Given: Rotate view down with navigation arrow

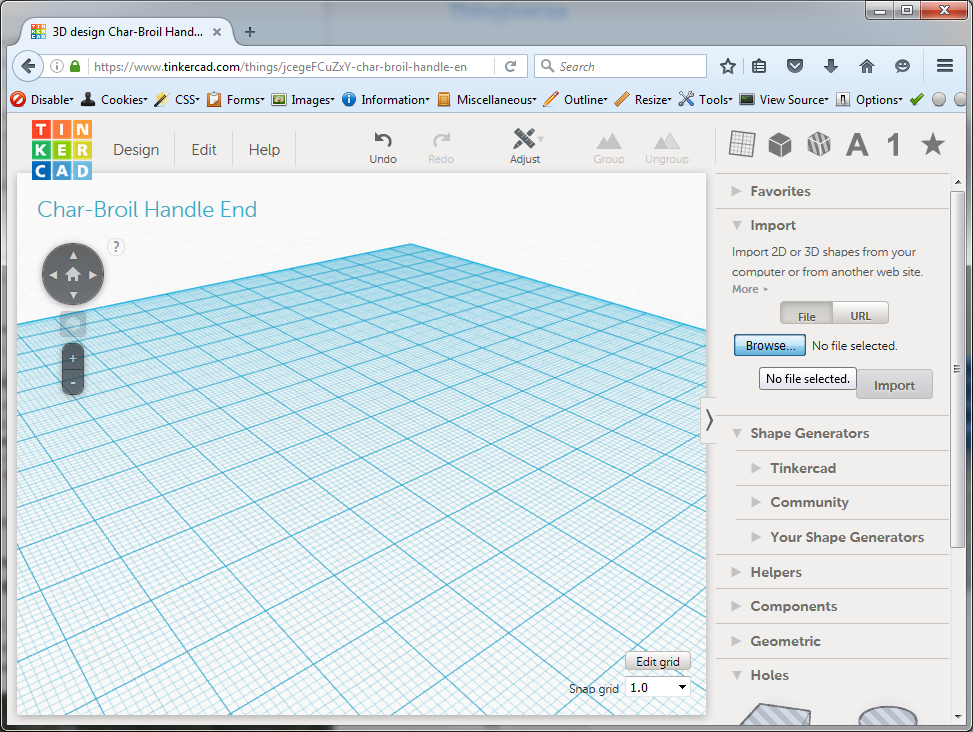Looking at the screenshot, I should point(73,295).
